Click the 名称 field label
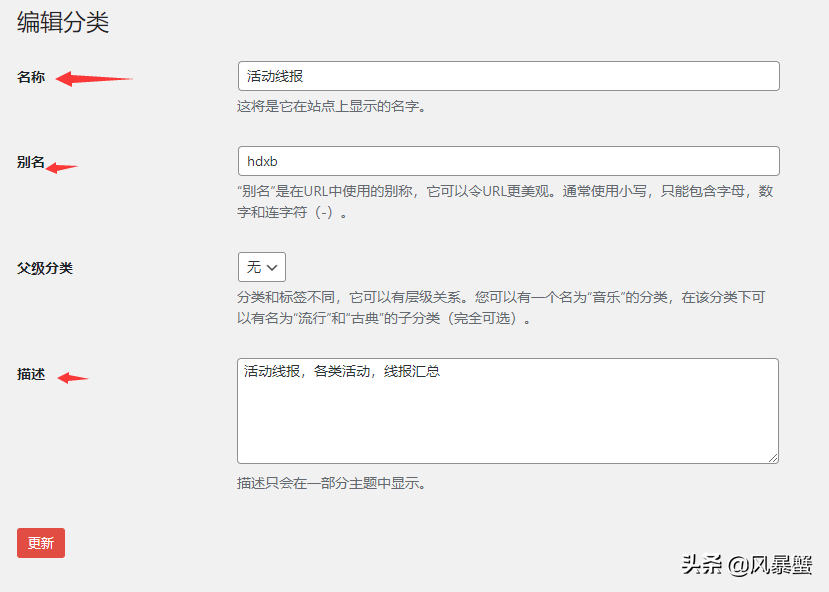The image size is (829, 592). (x=31, y=77)
